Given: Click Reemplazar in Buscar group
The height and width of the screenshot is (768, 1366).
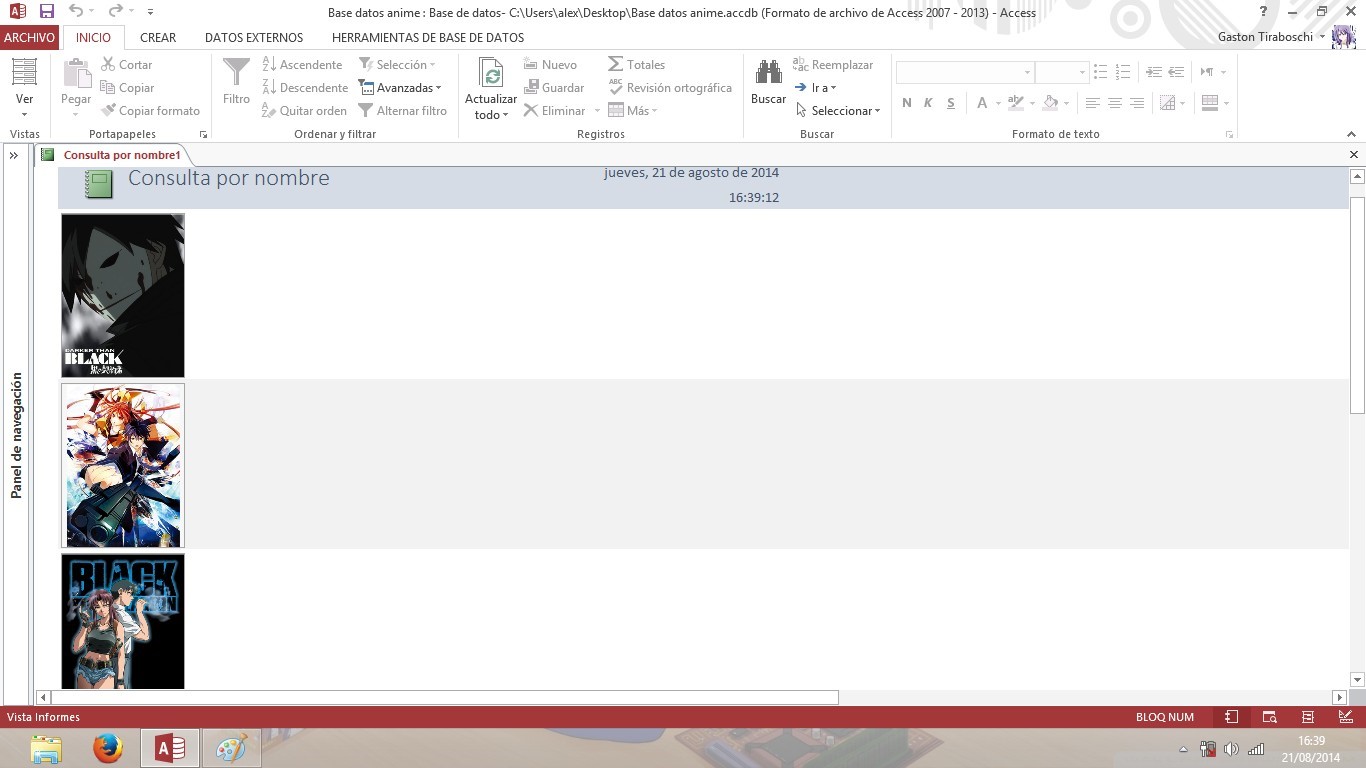Looking at the screenshot, I should coord(833,64).
